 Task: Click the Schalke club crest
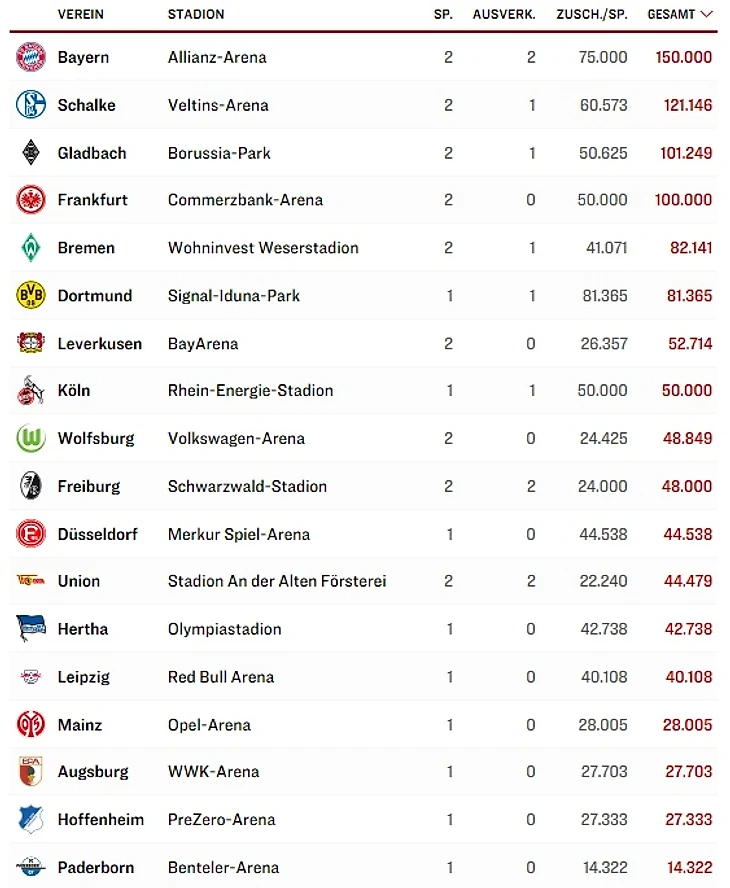coord(31,105)
